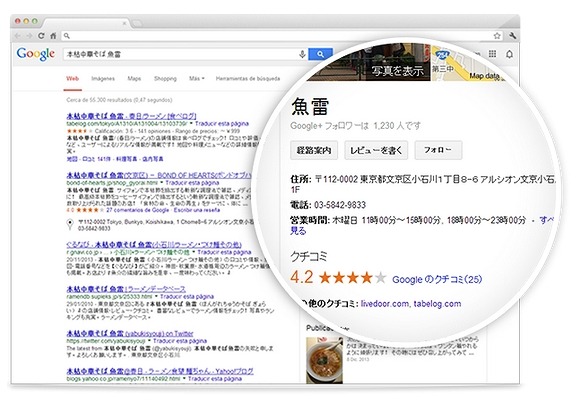This screenshot has height=400, width=578.
Task: Switch to the Maps tab
Action: click(x=134, y=79)
